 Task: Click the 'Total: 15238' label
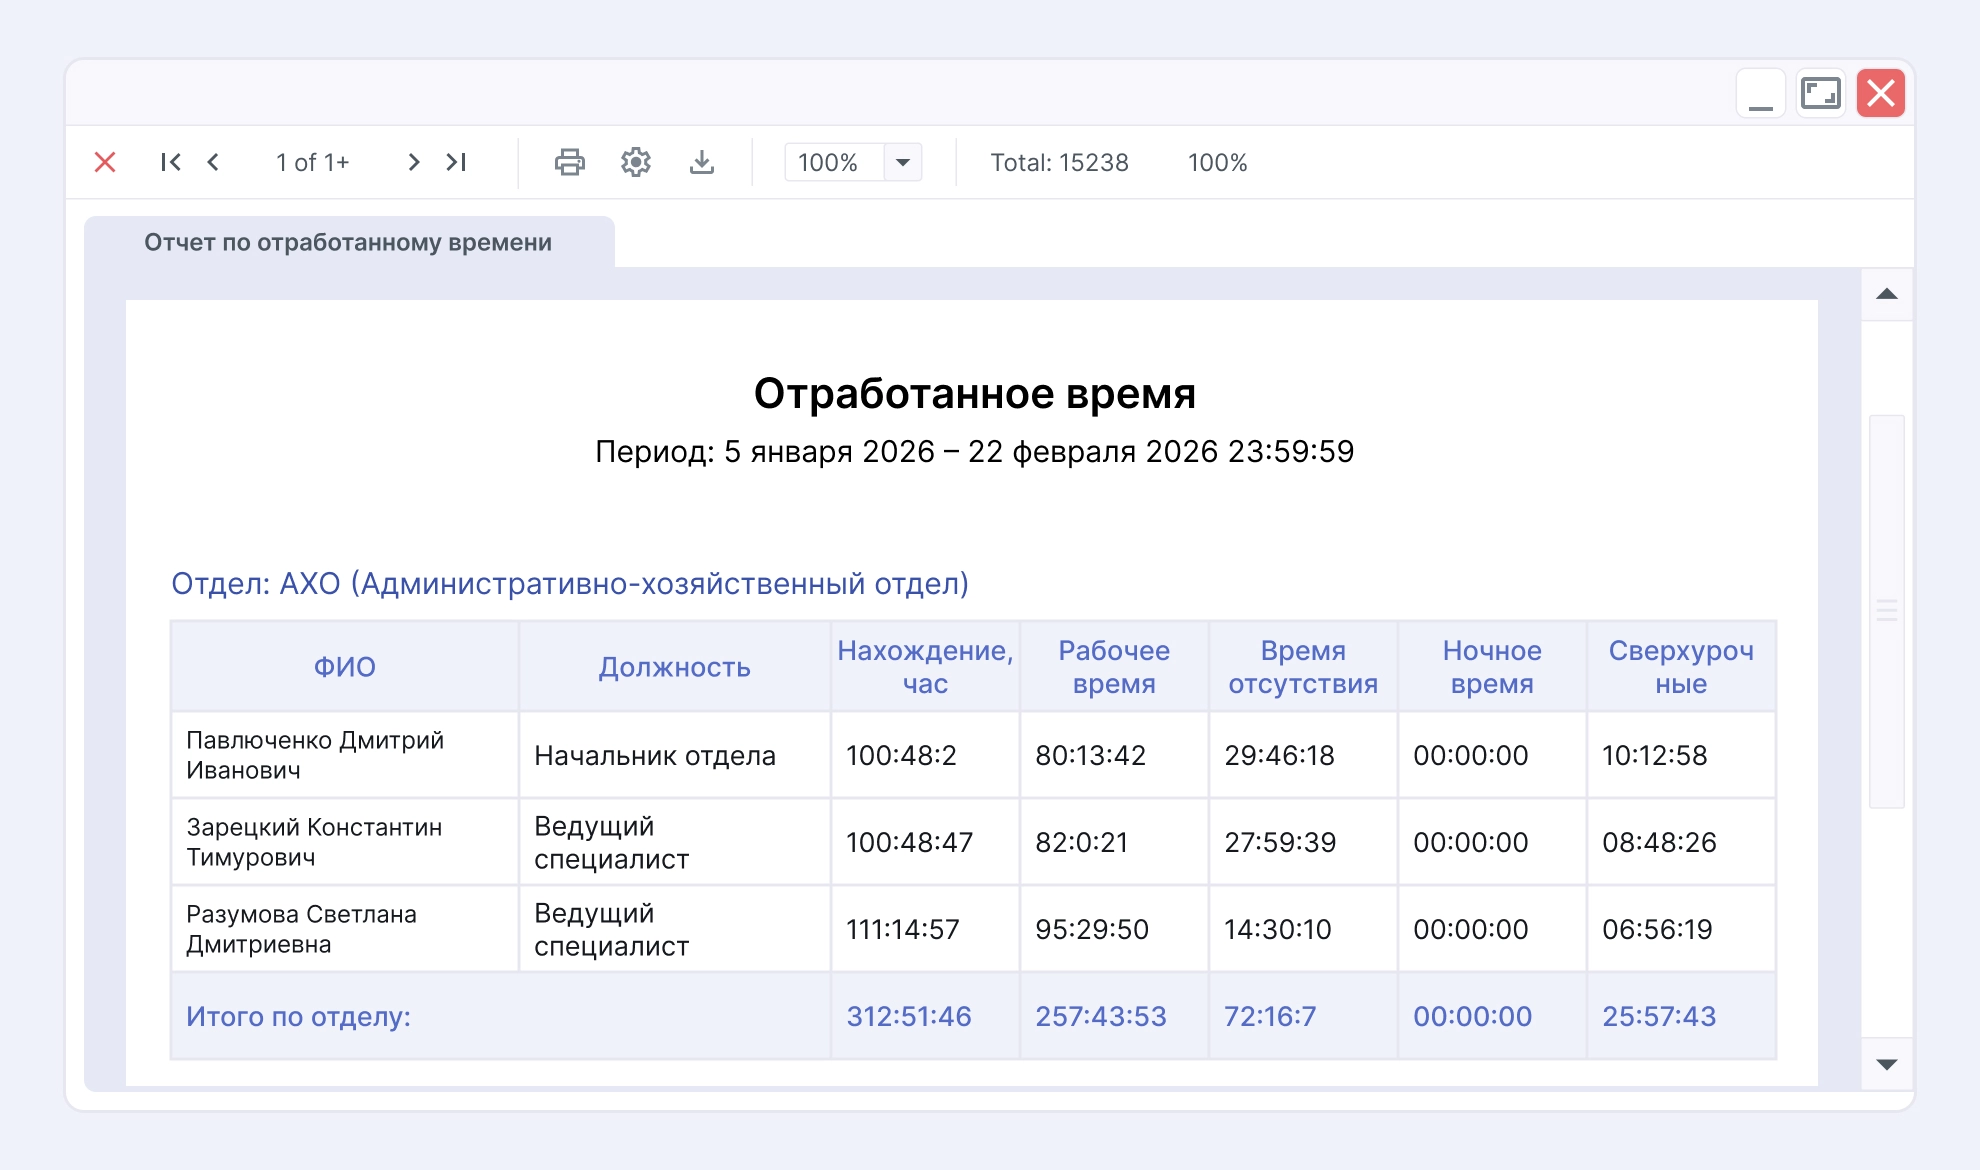coord(1059,162)
